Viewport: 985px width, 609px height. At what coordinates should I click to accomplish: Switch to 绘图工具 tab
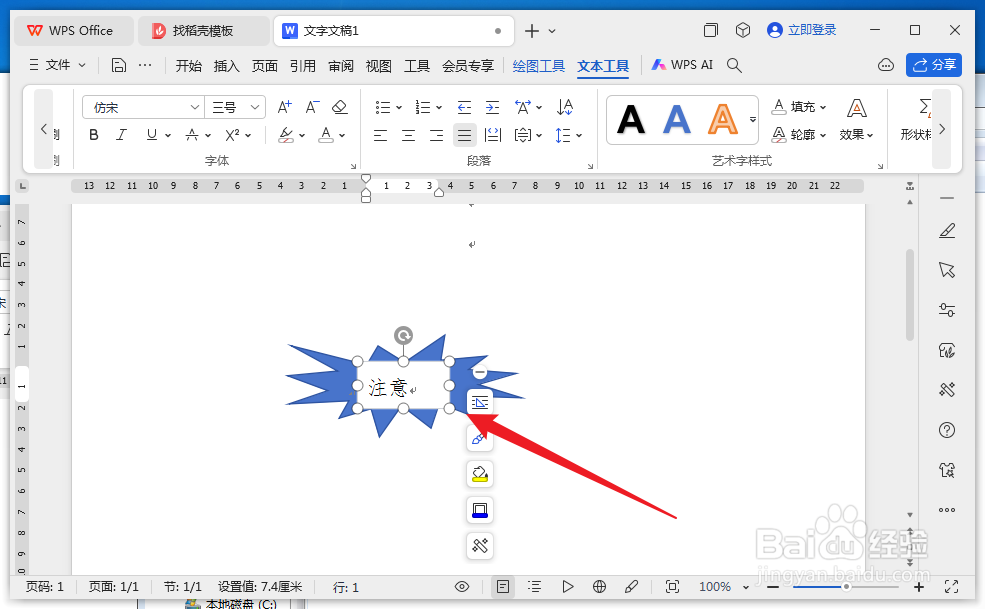[x=538, y=65]
